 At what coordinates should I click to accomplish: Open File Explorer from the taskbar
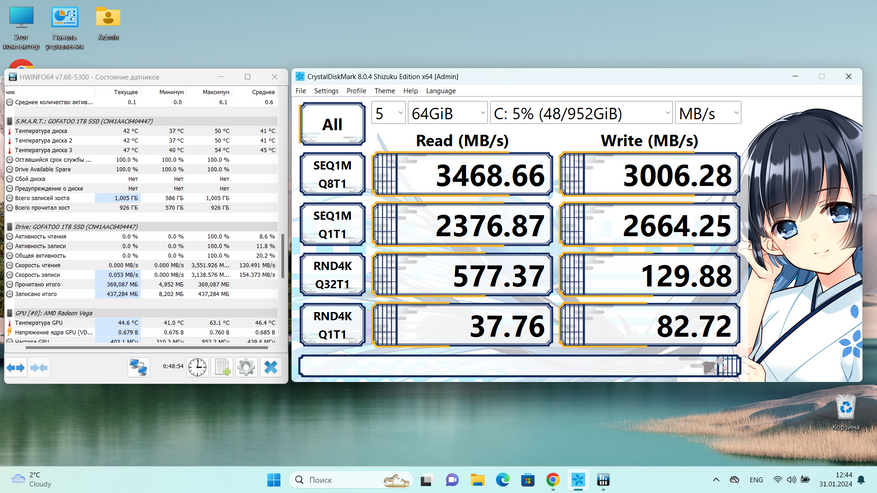[476, 480]
